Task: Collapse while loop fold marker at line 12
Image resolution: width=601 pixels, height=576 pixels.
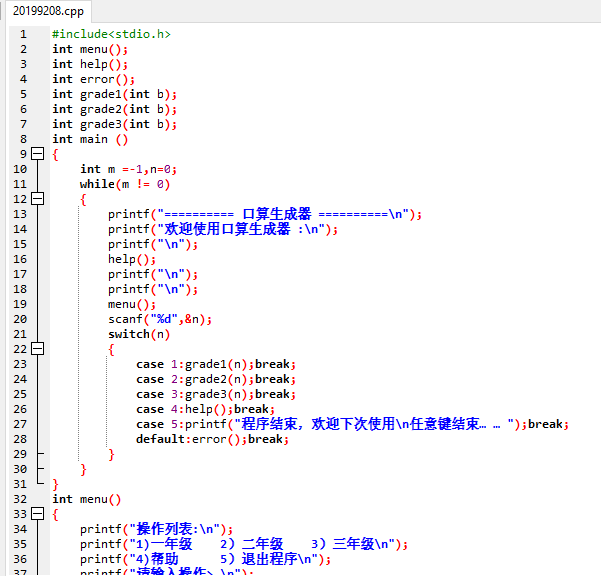Action: pyautogui.click(x=37, y=199)
